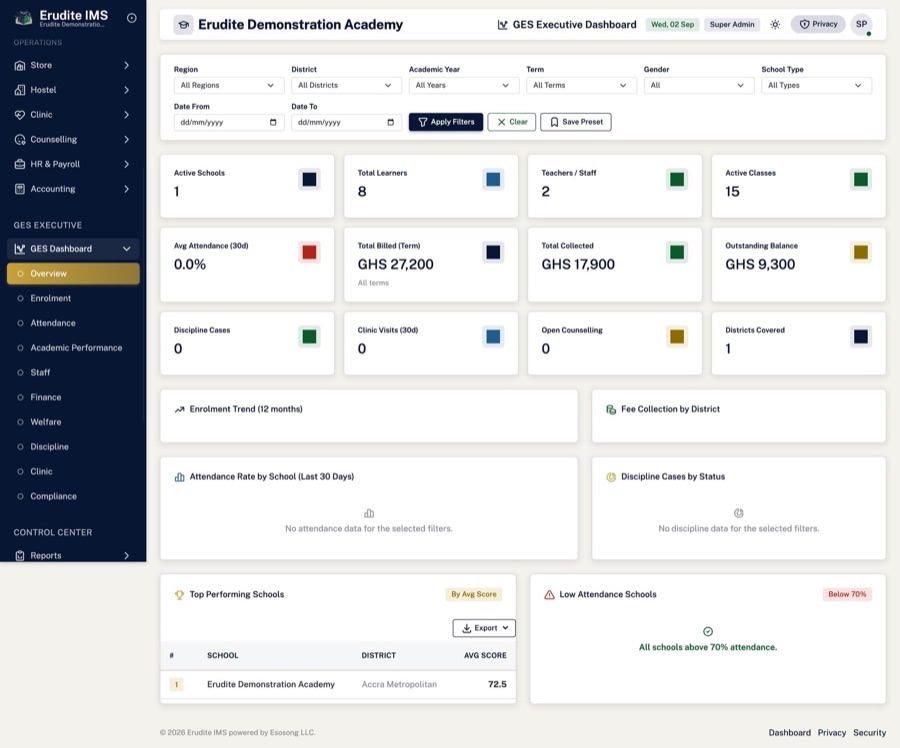This screenshot has height=748, width=900.
Task: Click the Total Billed card icon
Action: coord(493,253)
